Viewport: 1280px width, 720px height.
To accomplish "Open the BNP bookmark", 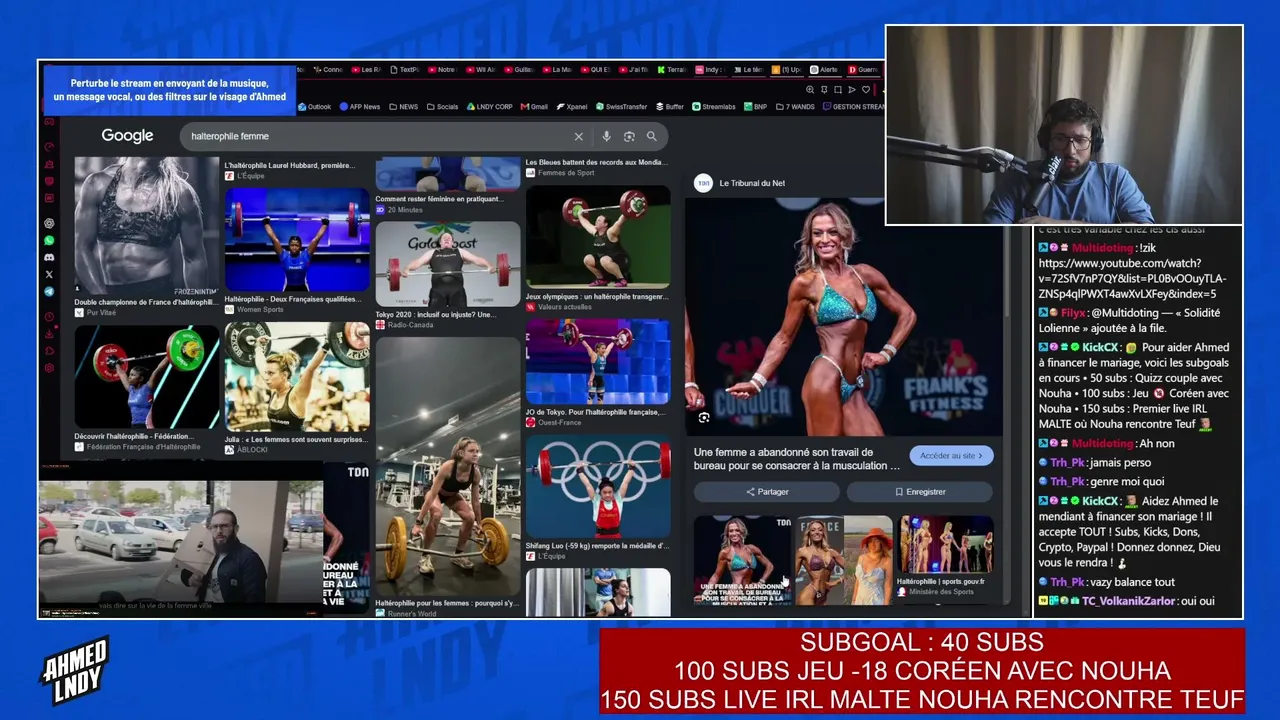I will click(756, 107).
